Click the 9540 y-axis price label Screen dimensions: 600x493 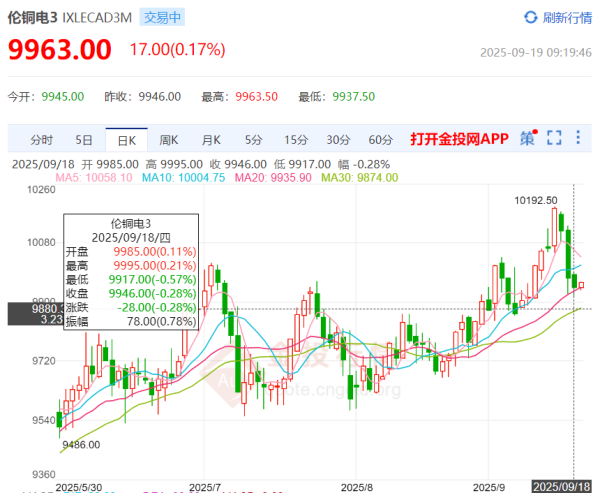pos(44,420)
